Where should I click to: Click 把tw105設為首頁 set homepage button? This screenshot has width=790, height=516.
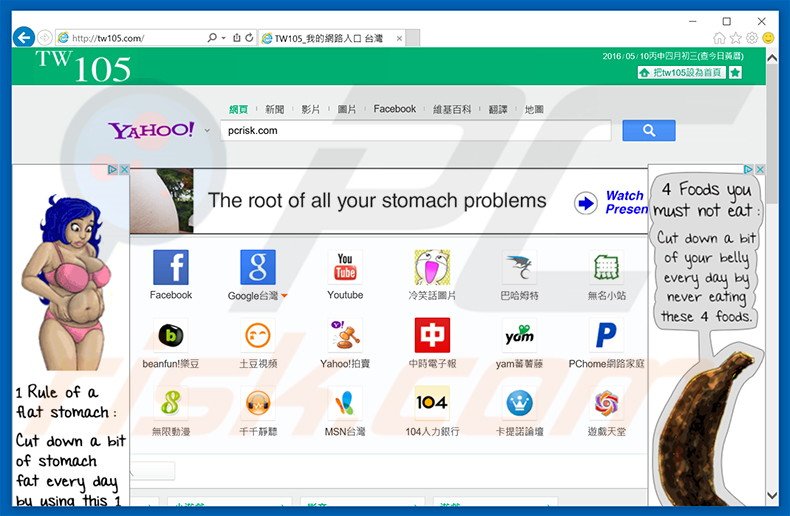tap(682, 73)
